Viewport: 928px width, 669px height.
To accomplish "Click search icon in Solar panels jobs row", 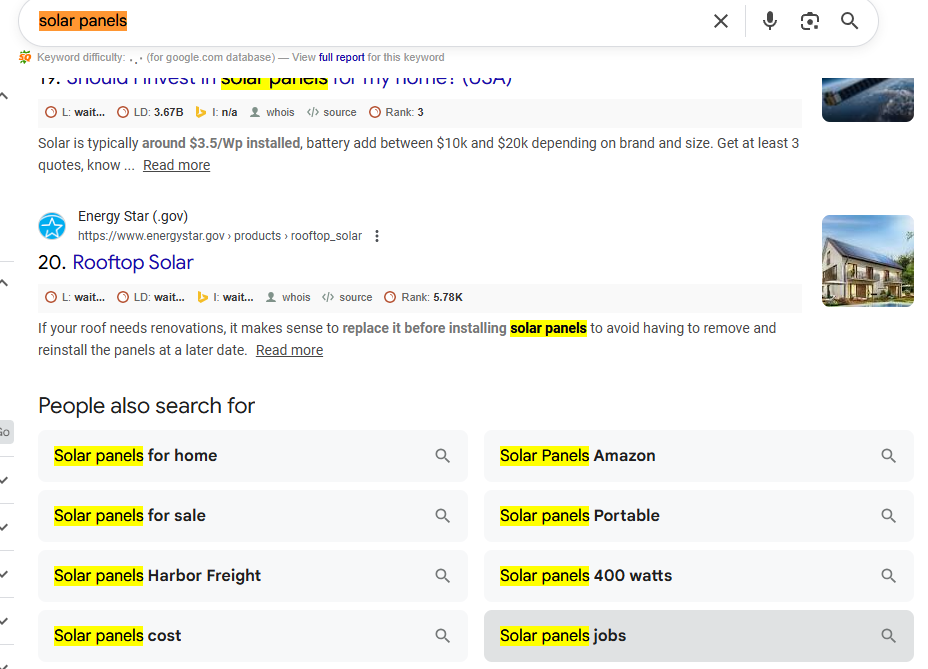I will [x=888, y=636].
